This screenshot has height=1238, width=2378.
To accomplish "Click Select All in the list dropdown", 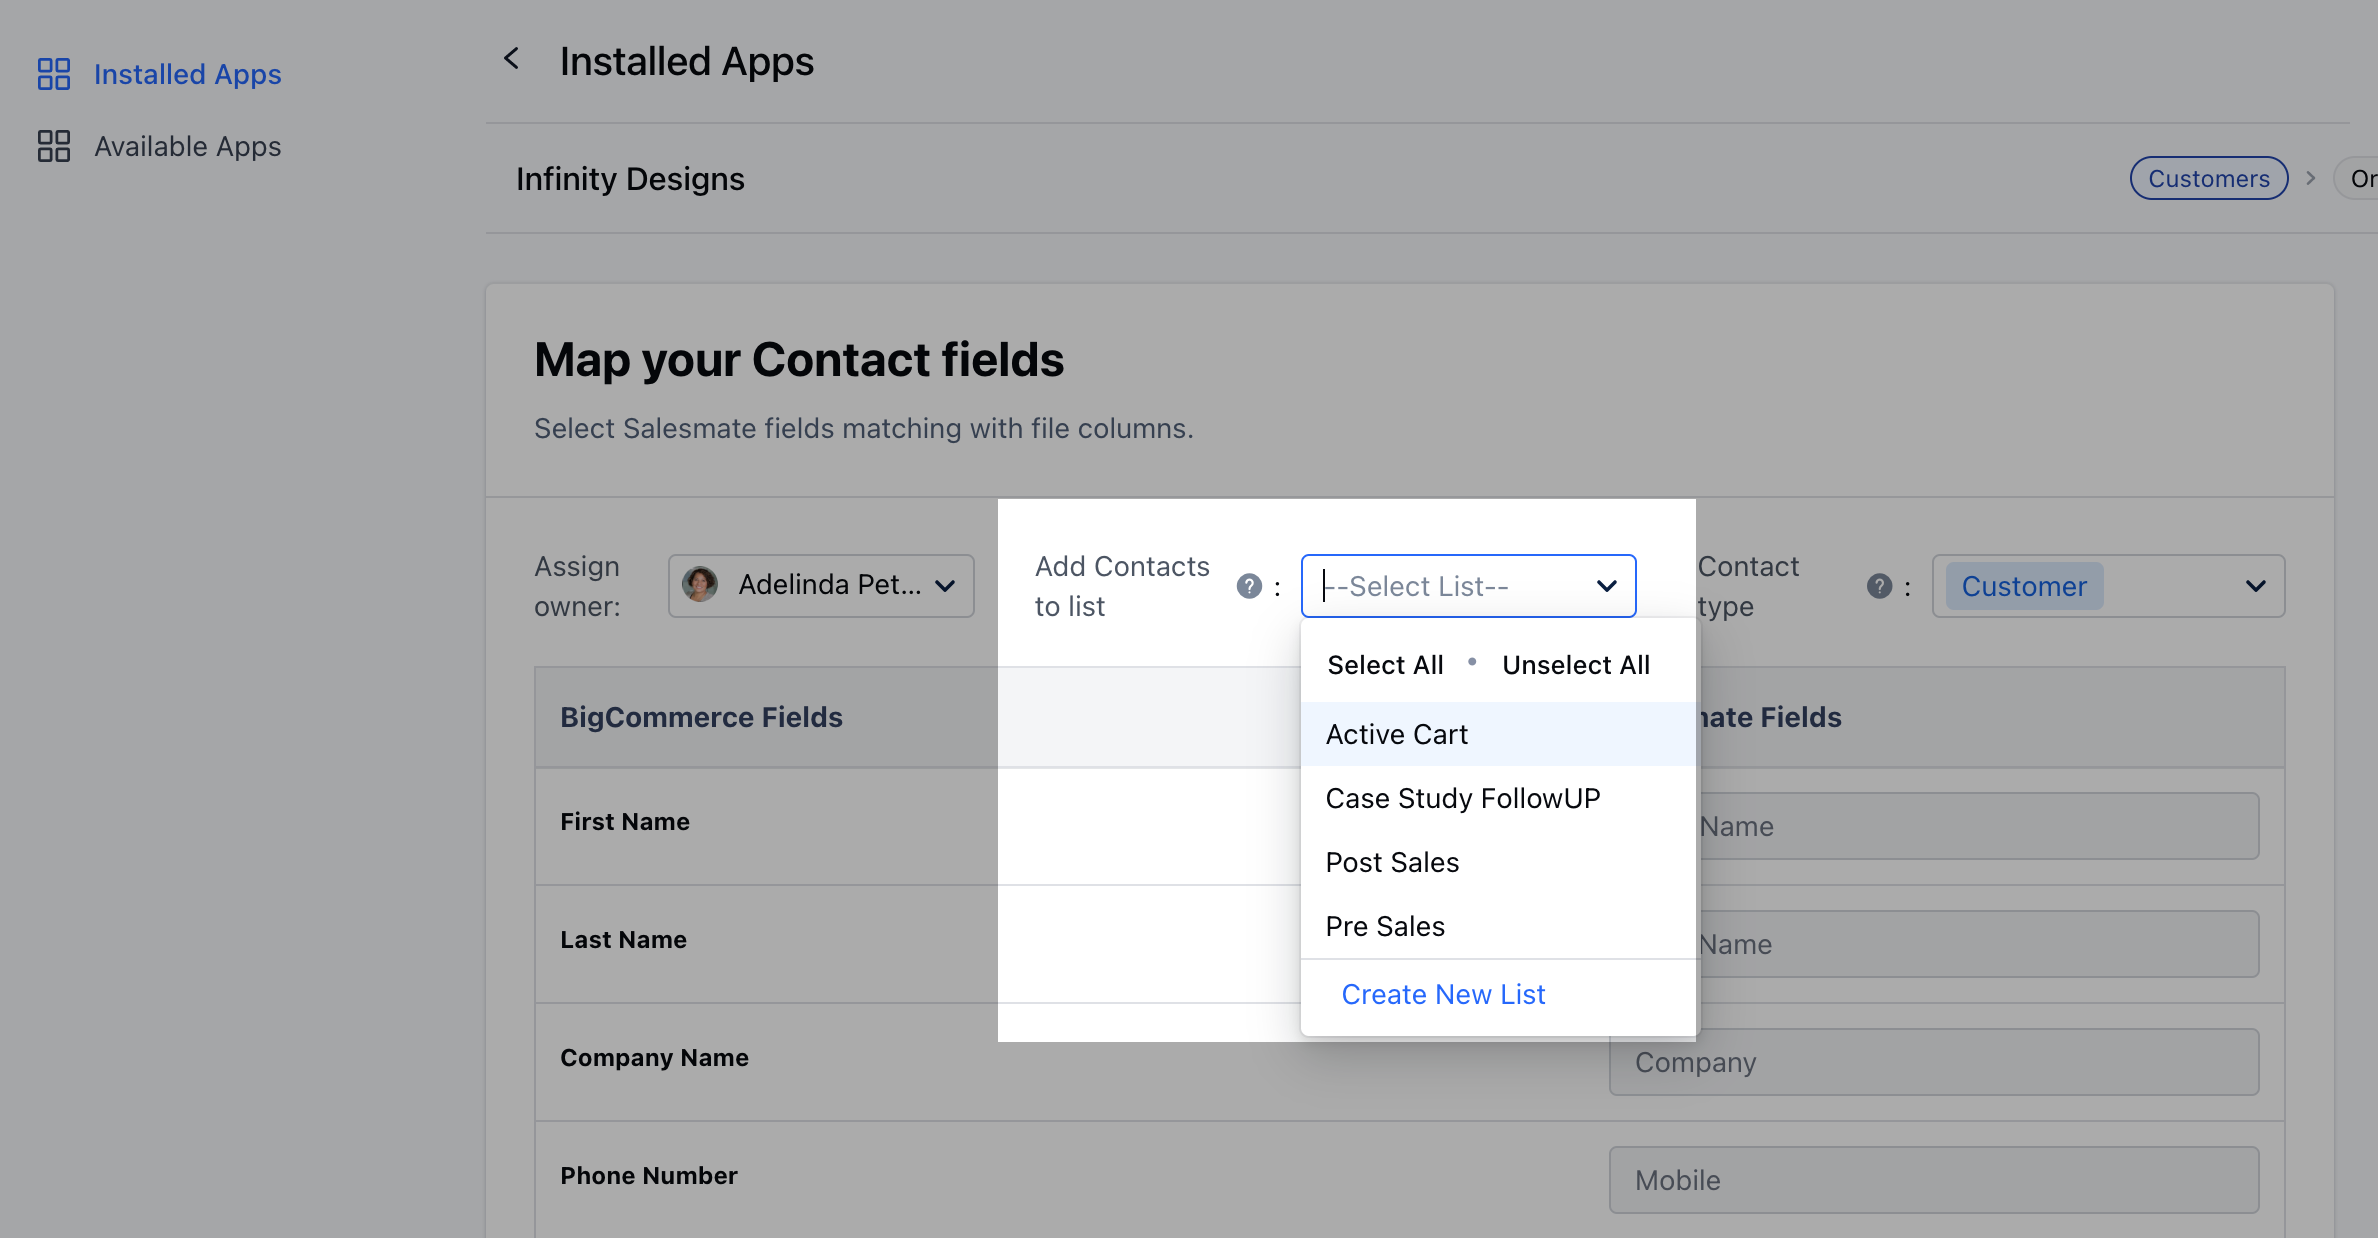I will coord(1385,665).
